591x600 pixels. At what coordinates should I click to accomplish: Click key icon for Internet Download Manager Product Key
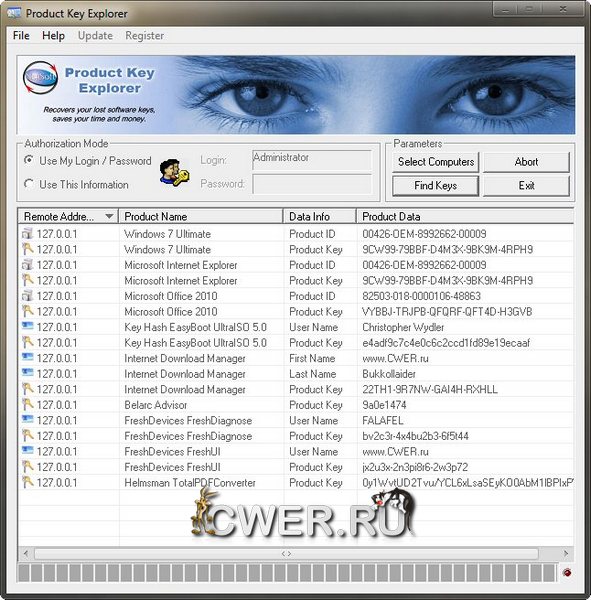click(28, 389)
